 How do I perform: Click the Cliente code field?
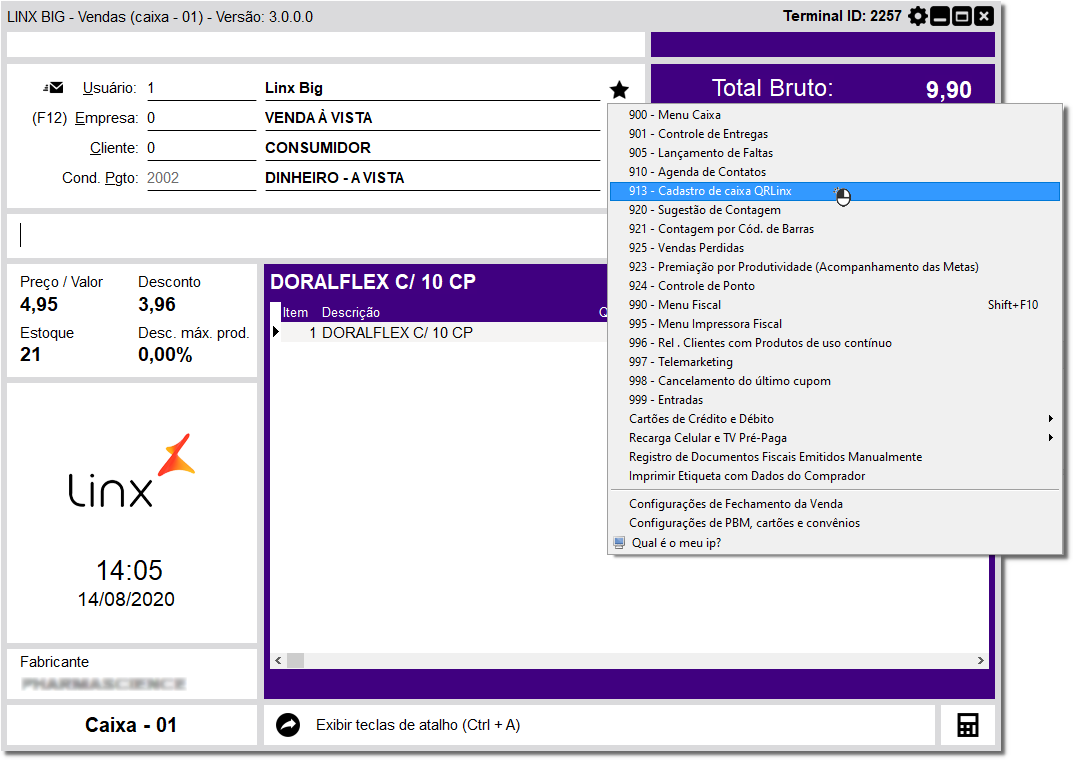point(201,148)
